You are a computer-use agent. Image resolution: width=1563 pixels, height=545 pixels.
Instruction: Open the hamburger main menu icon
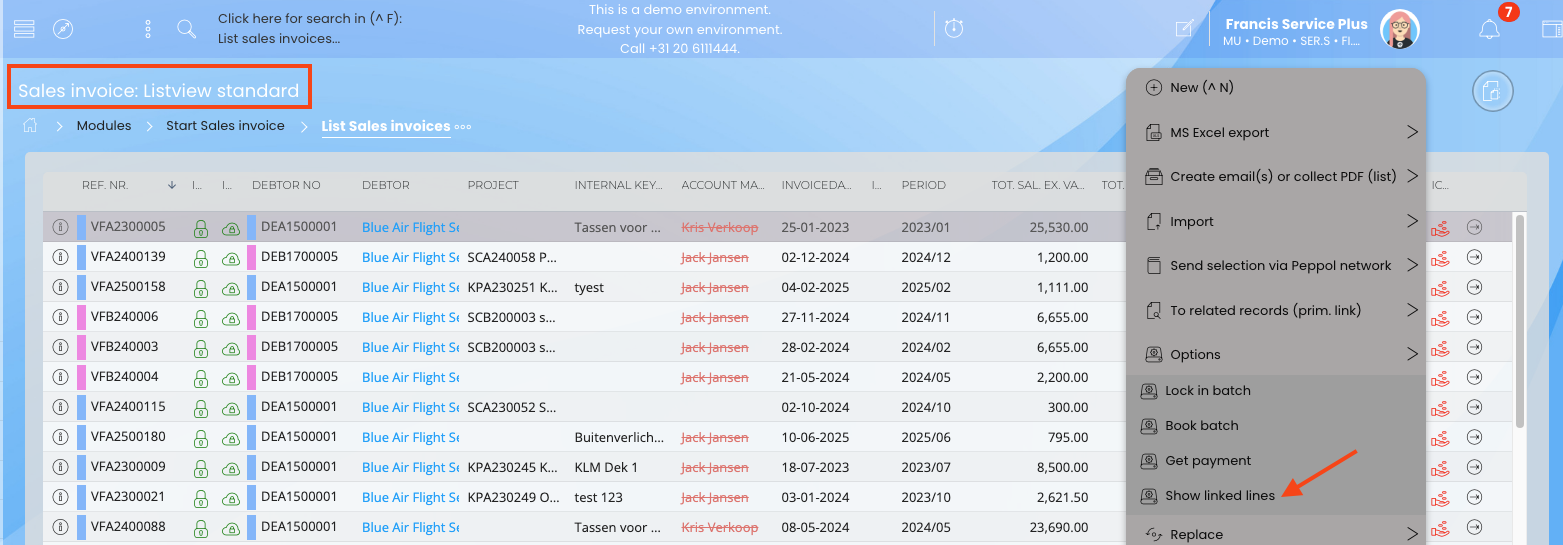(24, 29)
